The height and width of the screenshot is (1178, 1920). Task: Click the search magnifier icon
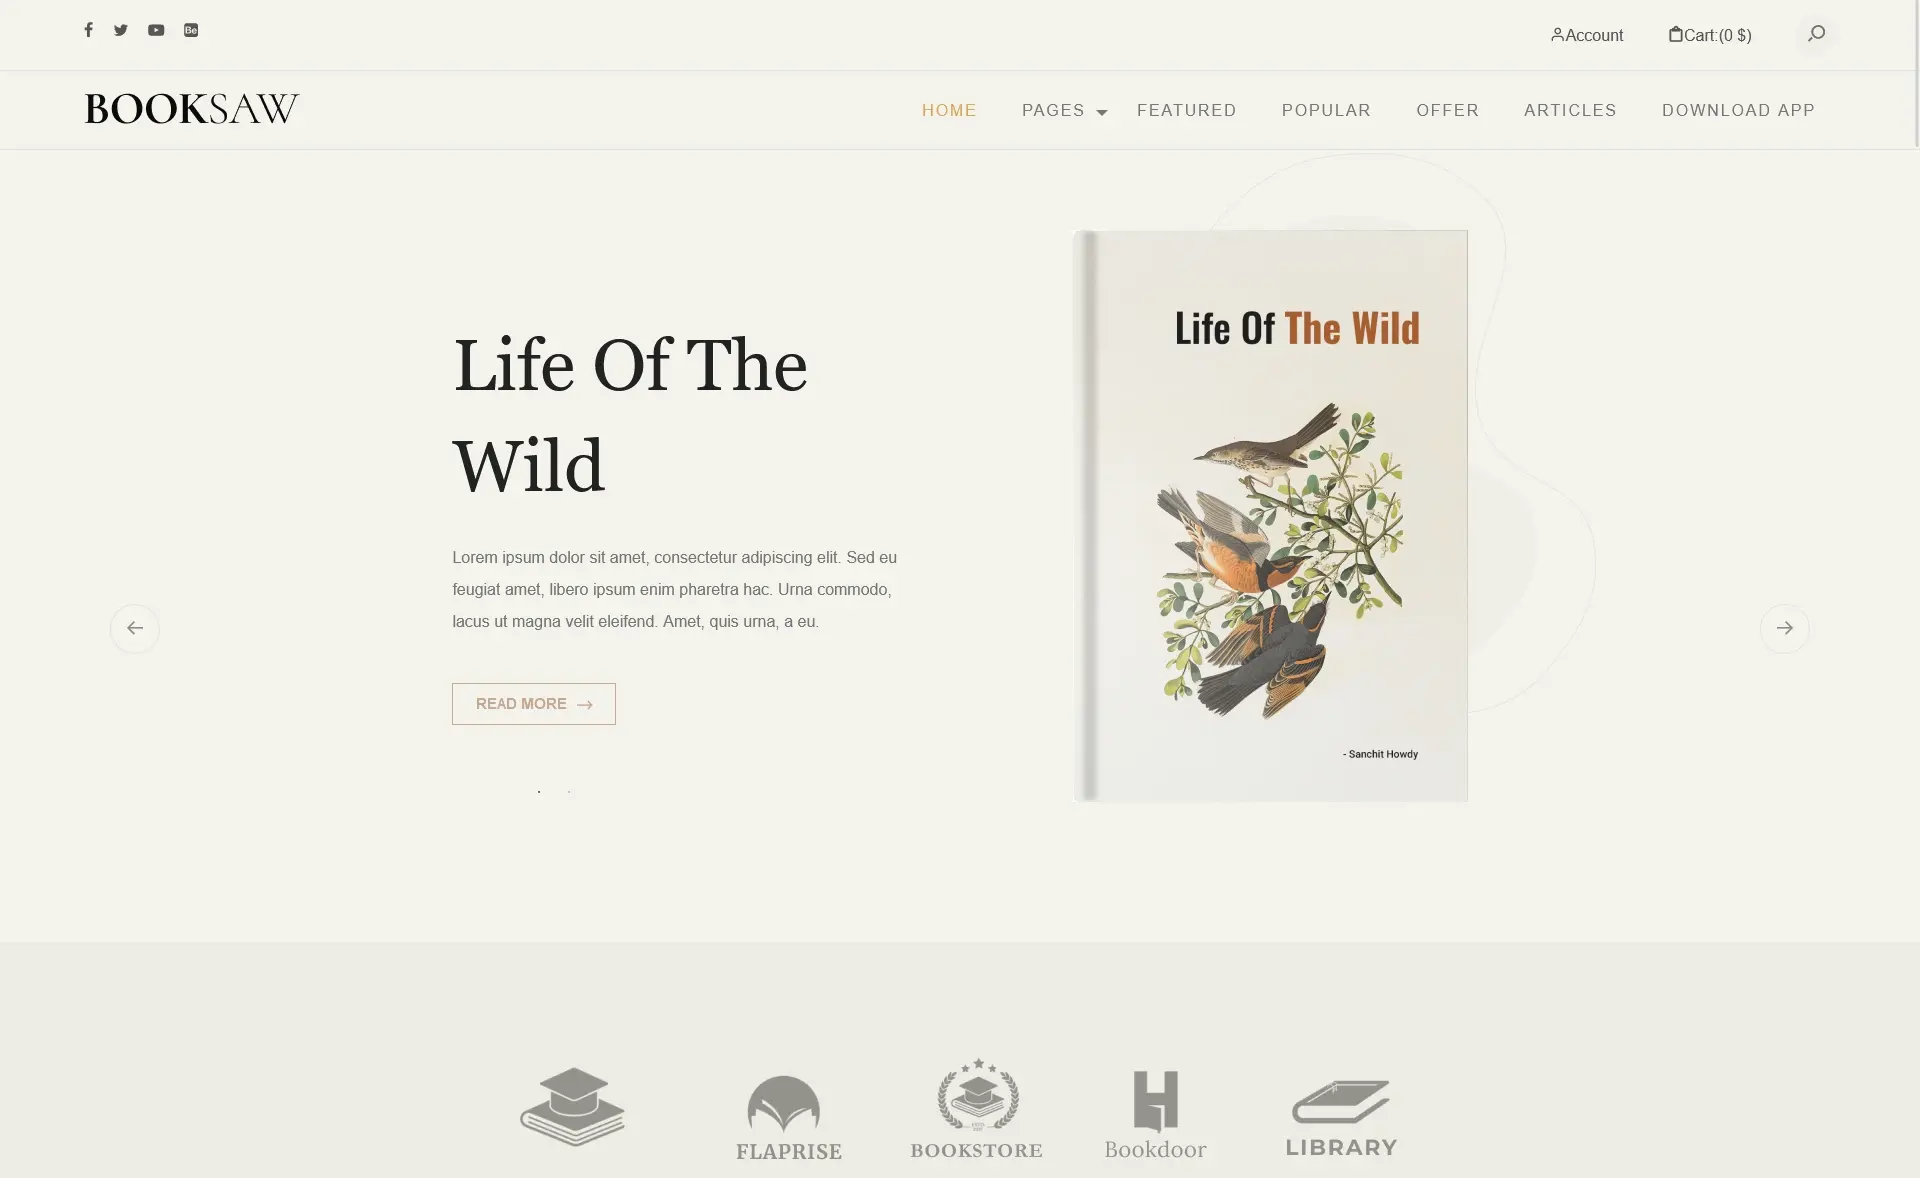(x=1816, y=34)
